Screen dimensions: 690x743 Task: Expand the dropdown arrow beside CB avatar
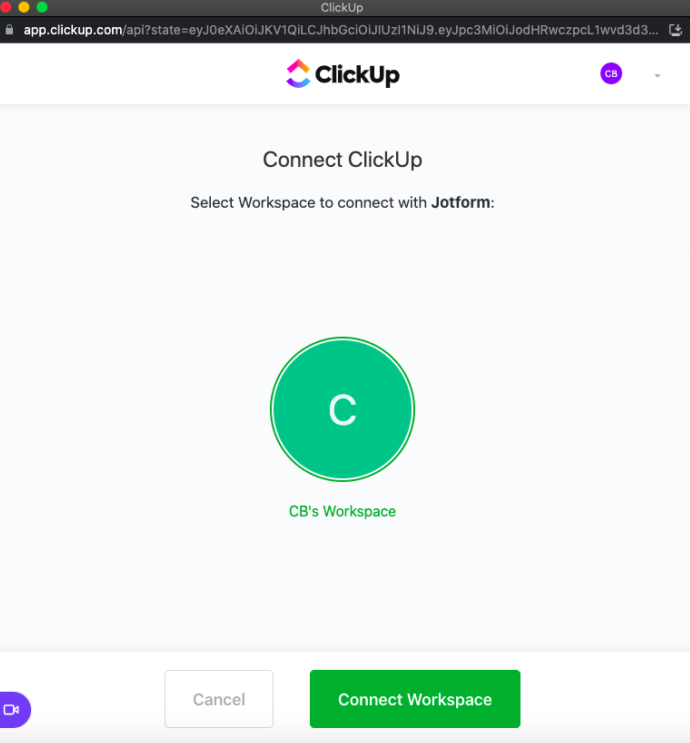tap(657, 75)
